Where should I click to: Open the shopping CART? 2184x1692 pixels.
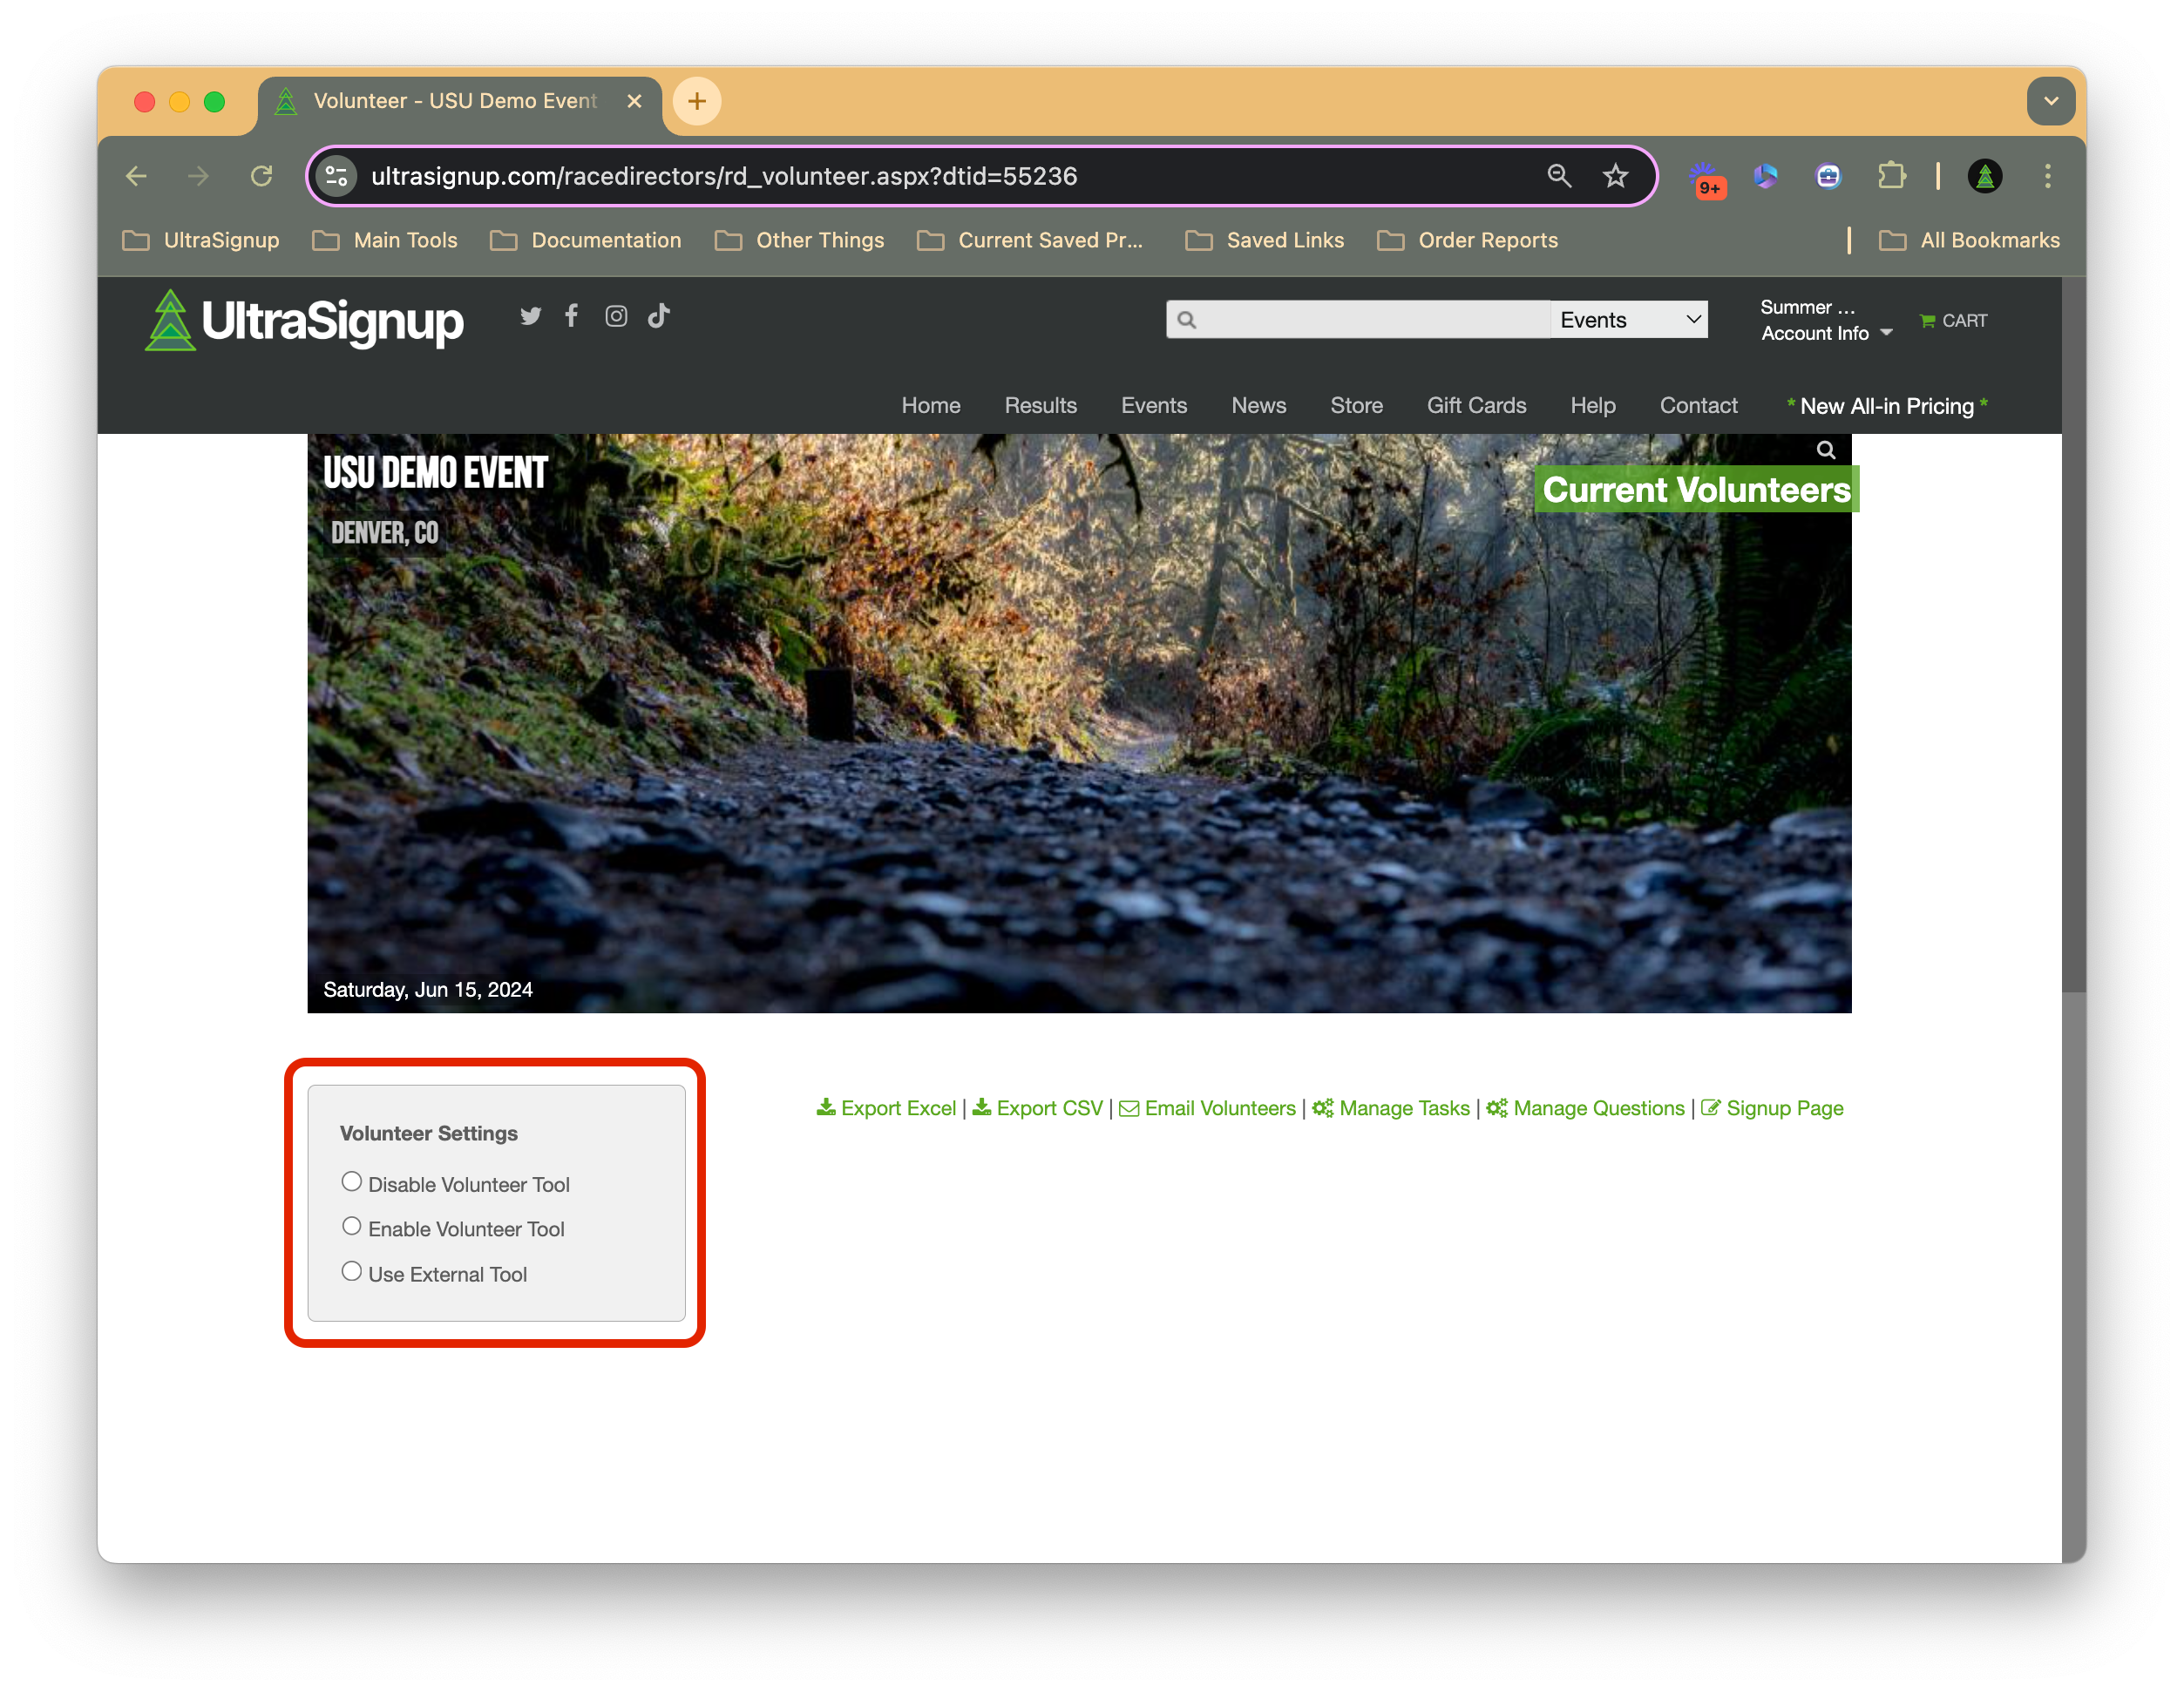click(1953, 321)
